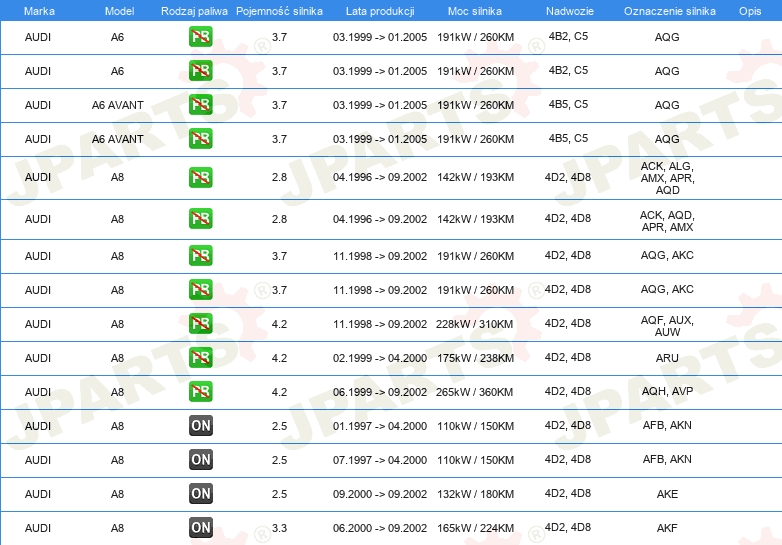Click petrol icon in the AQH, AVP row
The image size is (782, 545).
pyautogui.click(x=200, y=391)
